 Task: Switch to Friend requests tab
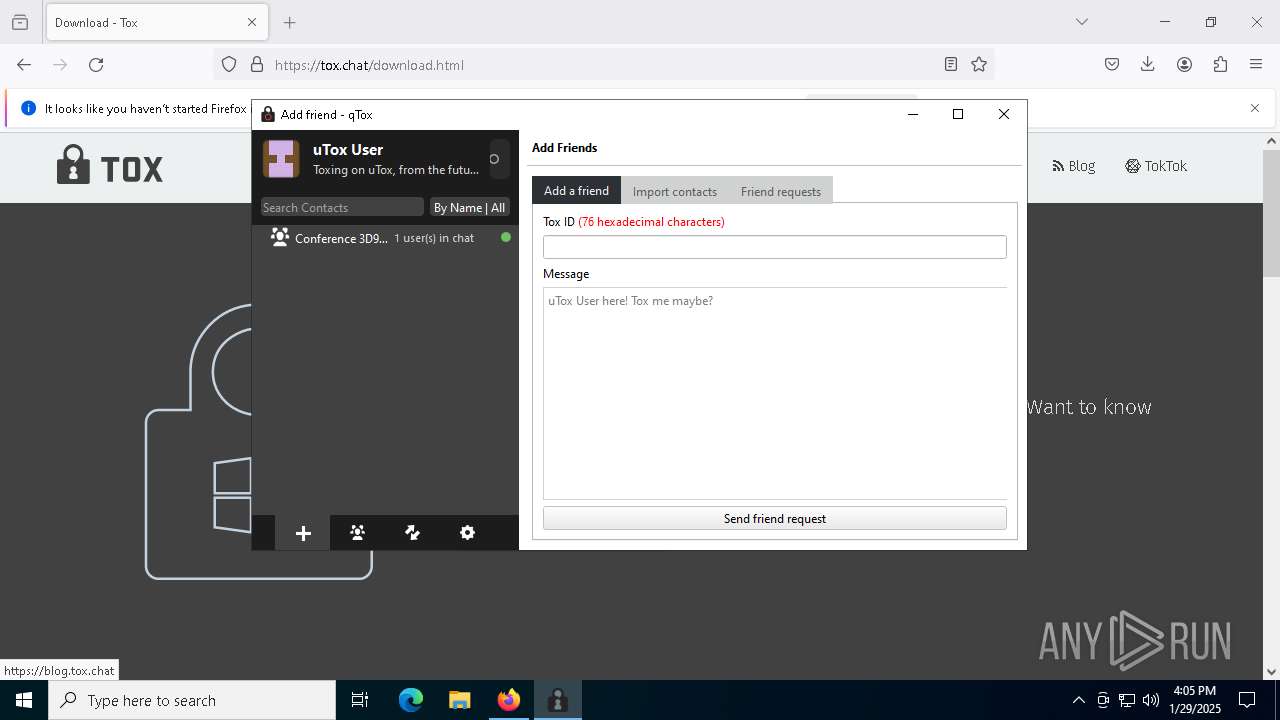coord(781,191)
